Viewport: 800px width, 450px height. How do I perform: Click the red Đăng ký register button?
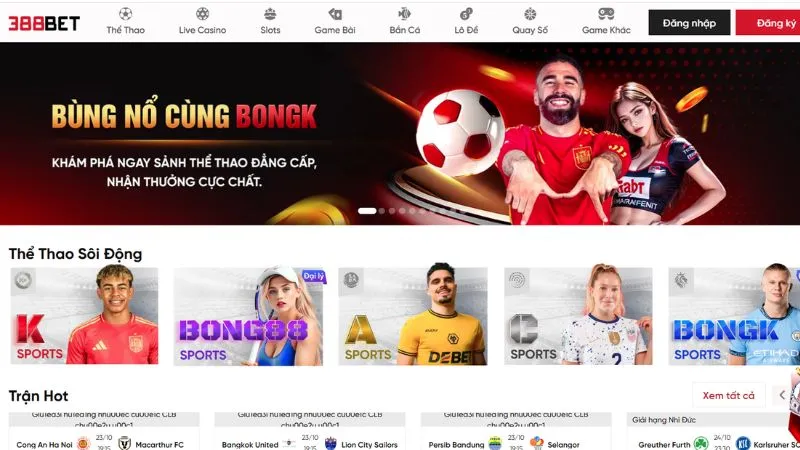(768, 23)
